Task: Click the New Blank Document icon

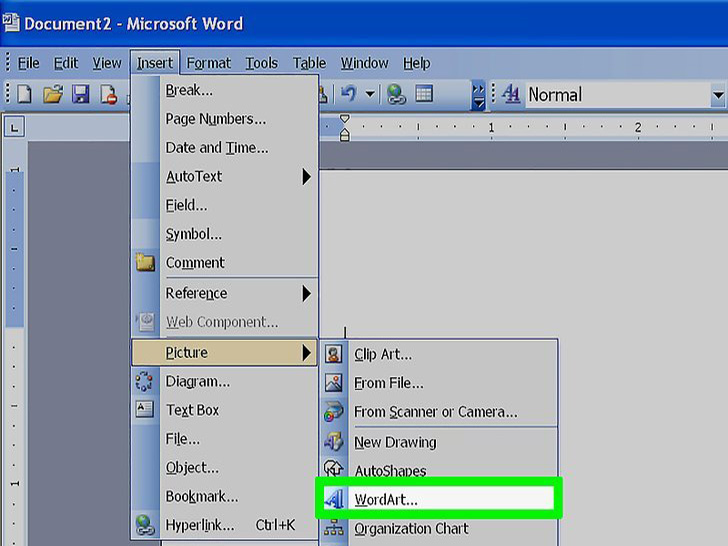Action: (x=24, y=94)
